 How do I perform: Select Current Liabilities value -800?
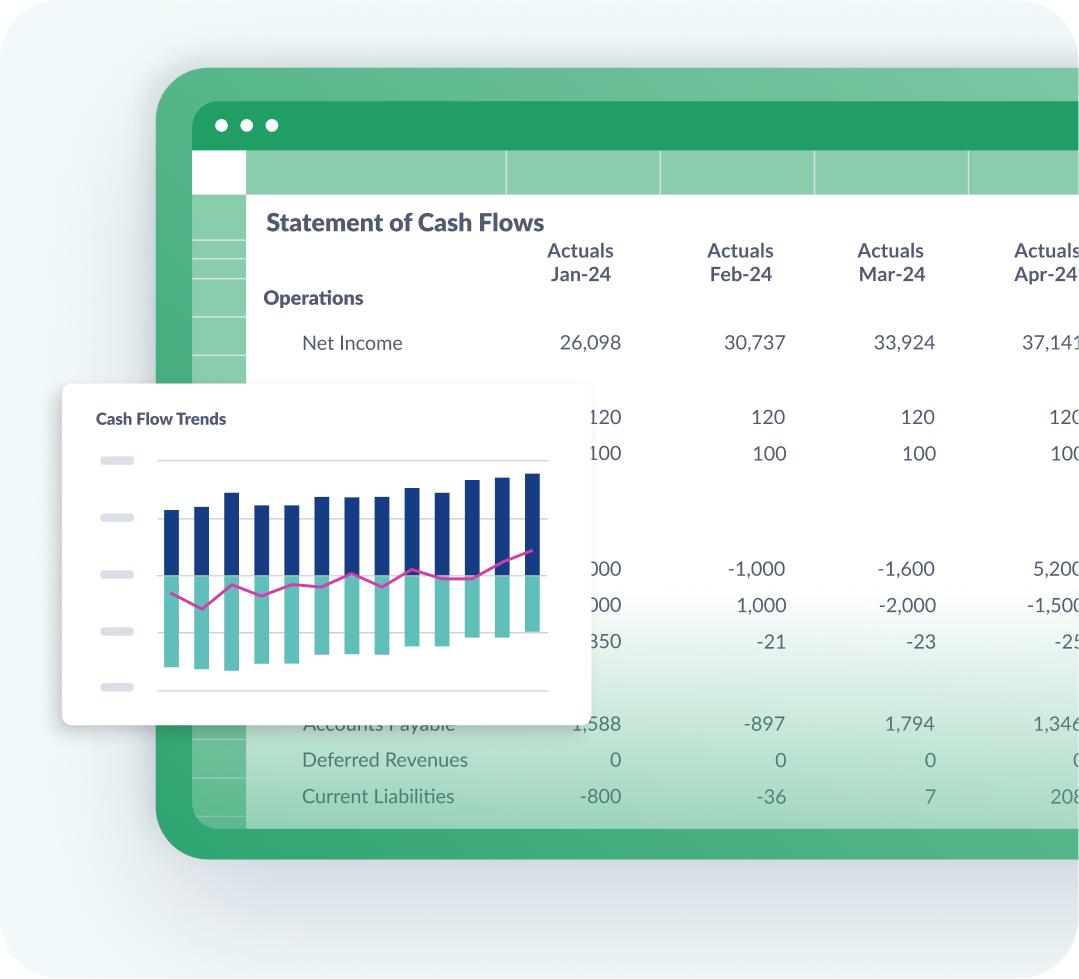click(x=600, y=797)
